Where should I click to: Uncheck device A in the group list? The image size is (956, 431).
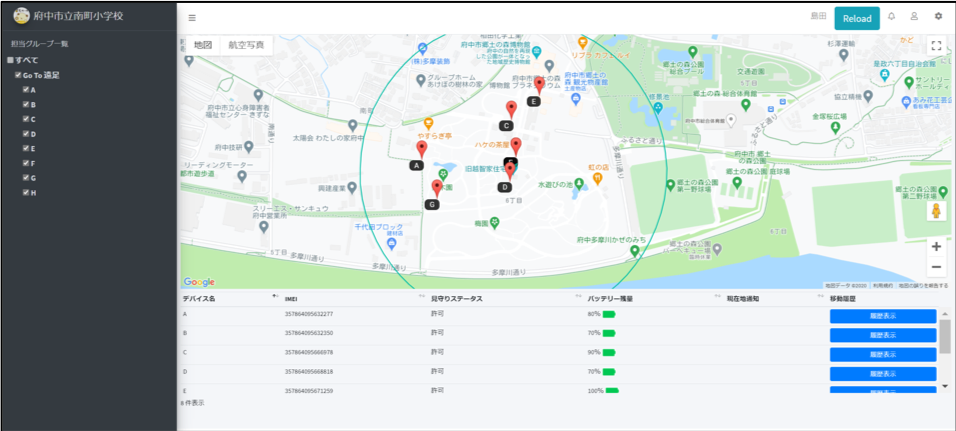coord(26,90)
